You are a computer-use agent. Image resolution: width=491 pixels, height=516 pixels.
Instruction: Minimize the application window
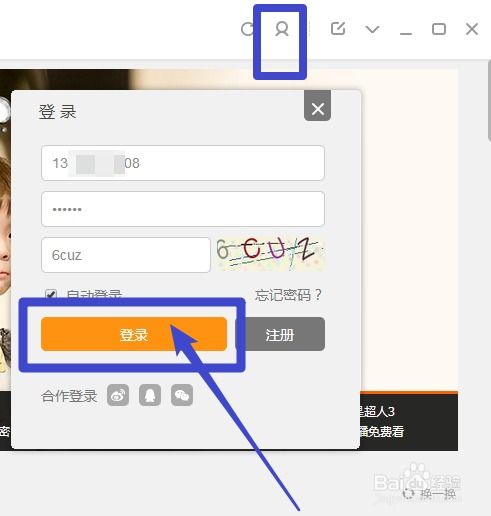(406, 33)
